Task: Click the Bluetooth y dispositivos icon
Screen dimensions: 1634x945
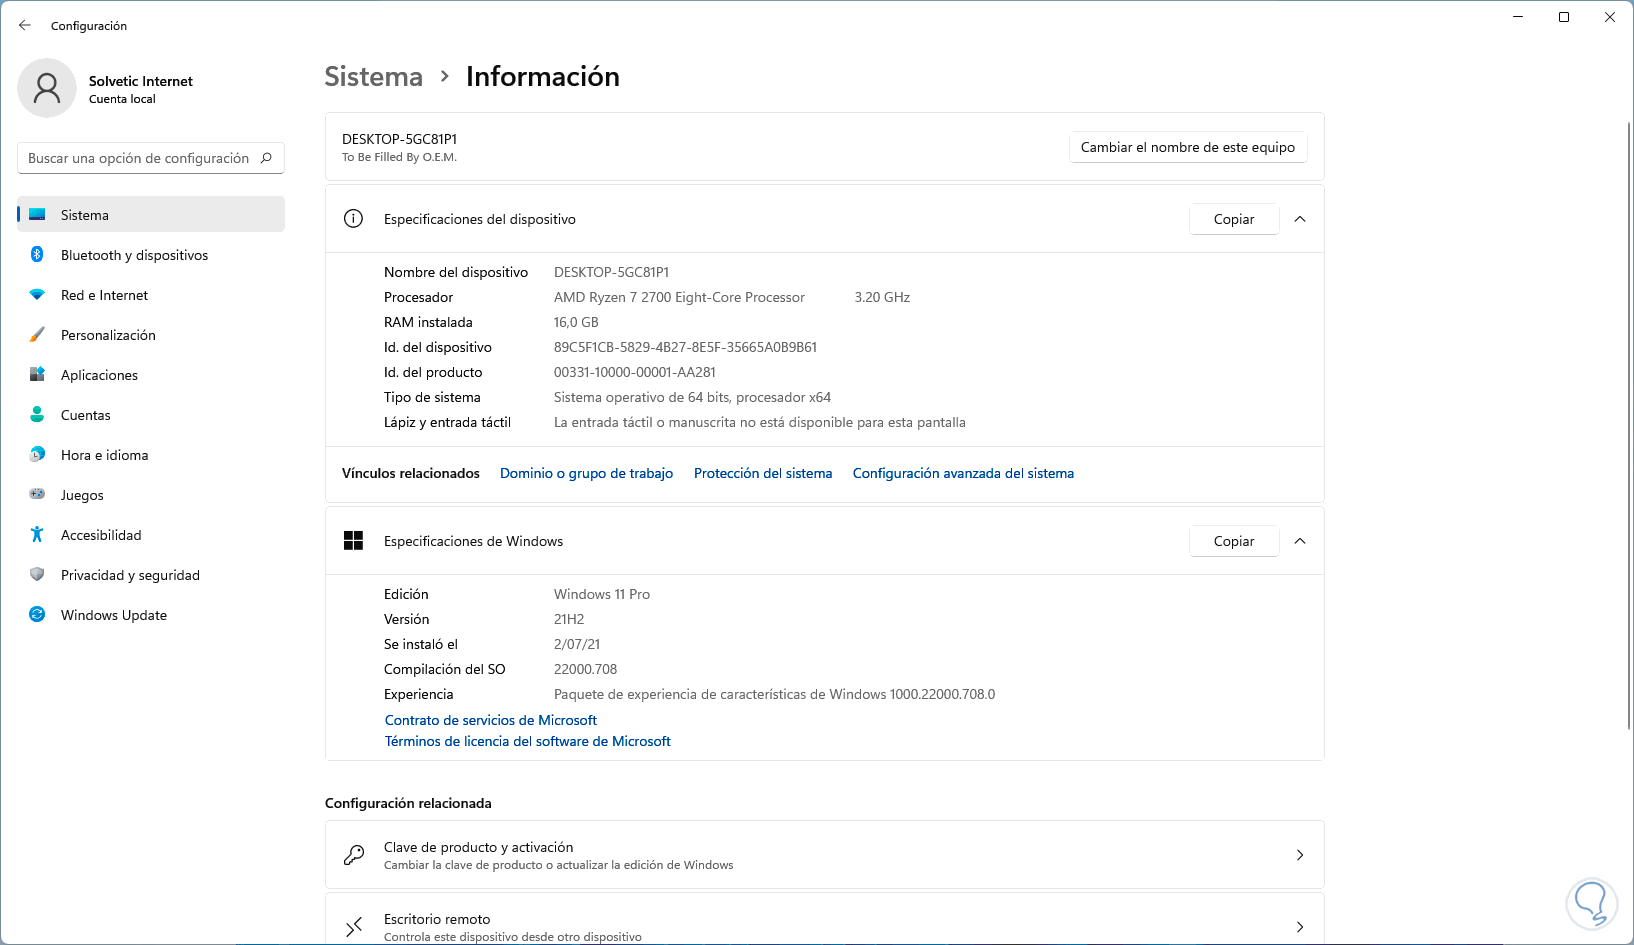Action: coord(37,255)
